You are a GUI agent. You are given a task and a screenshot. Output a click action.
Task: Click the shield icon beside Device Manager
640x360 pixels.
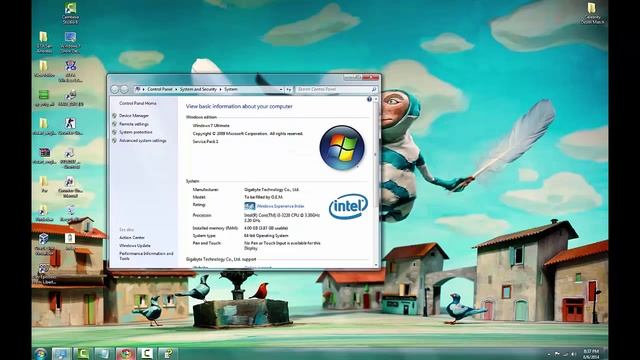114,116
